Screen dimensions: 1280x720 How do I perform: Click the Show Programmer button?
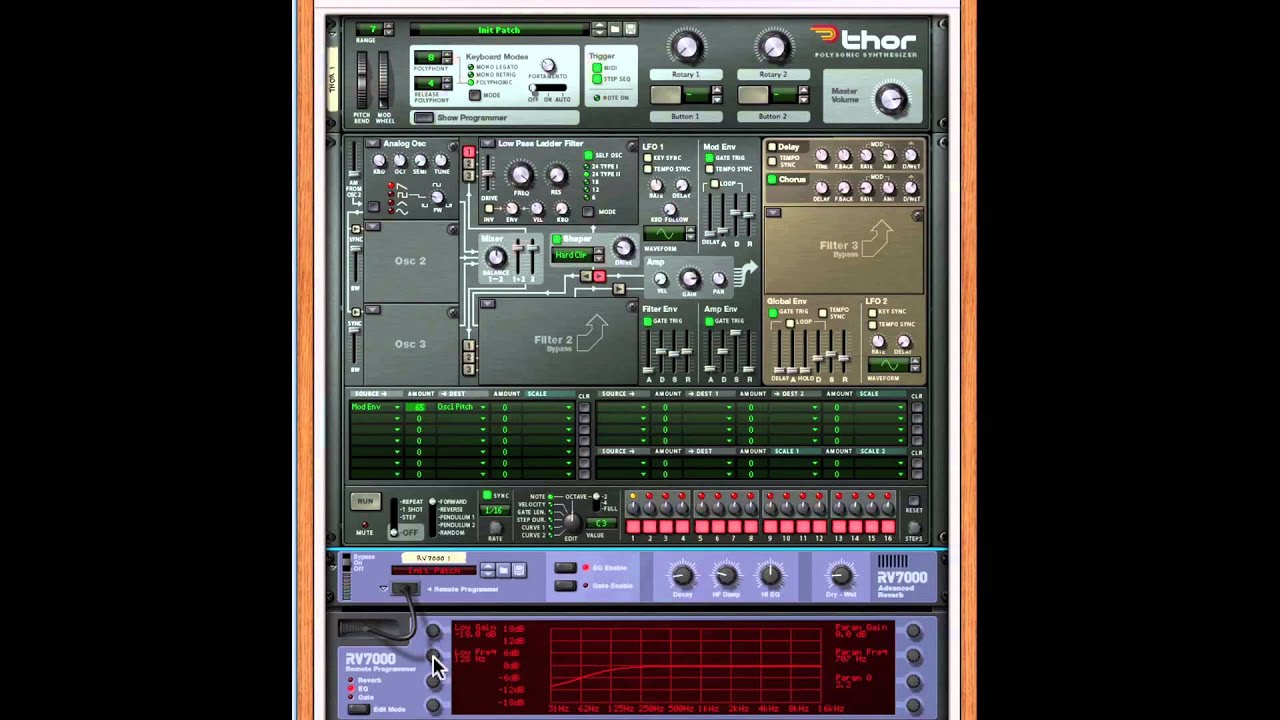click(x=423, y=118)
